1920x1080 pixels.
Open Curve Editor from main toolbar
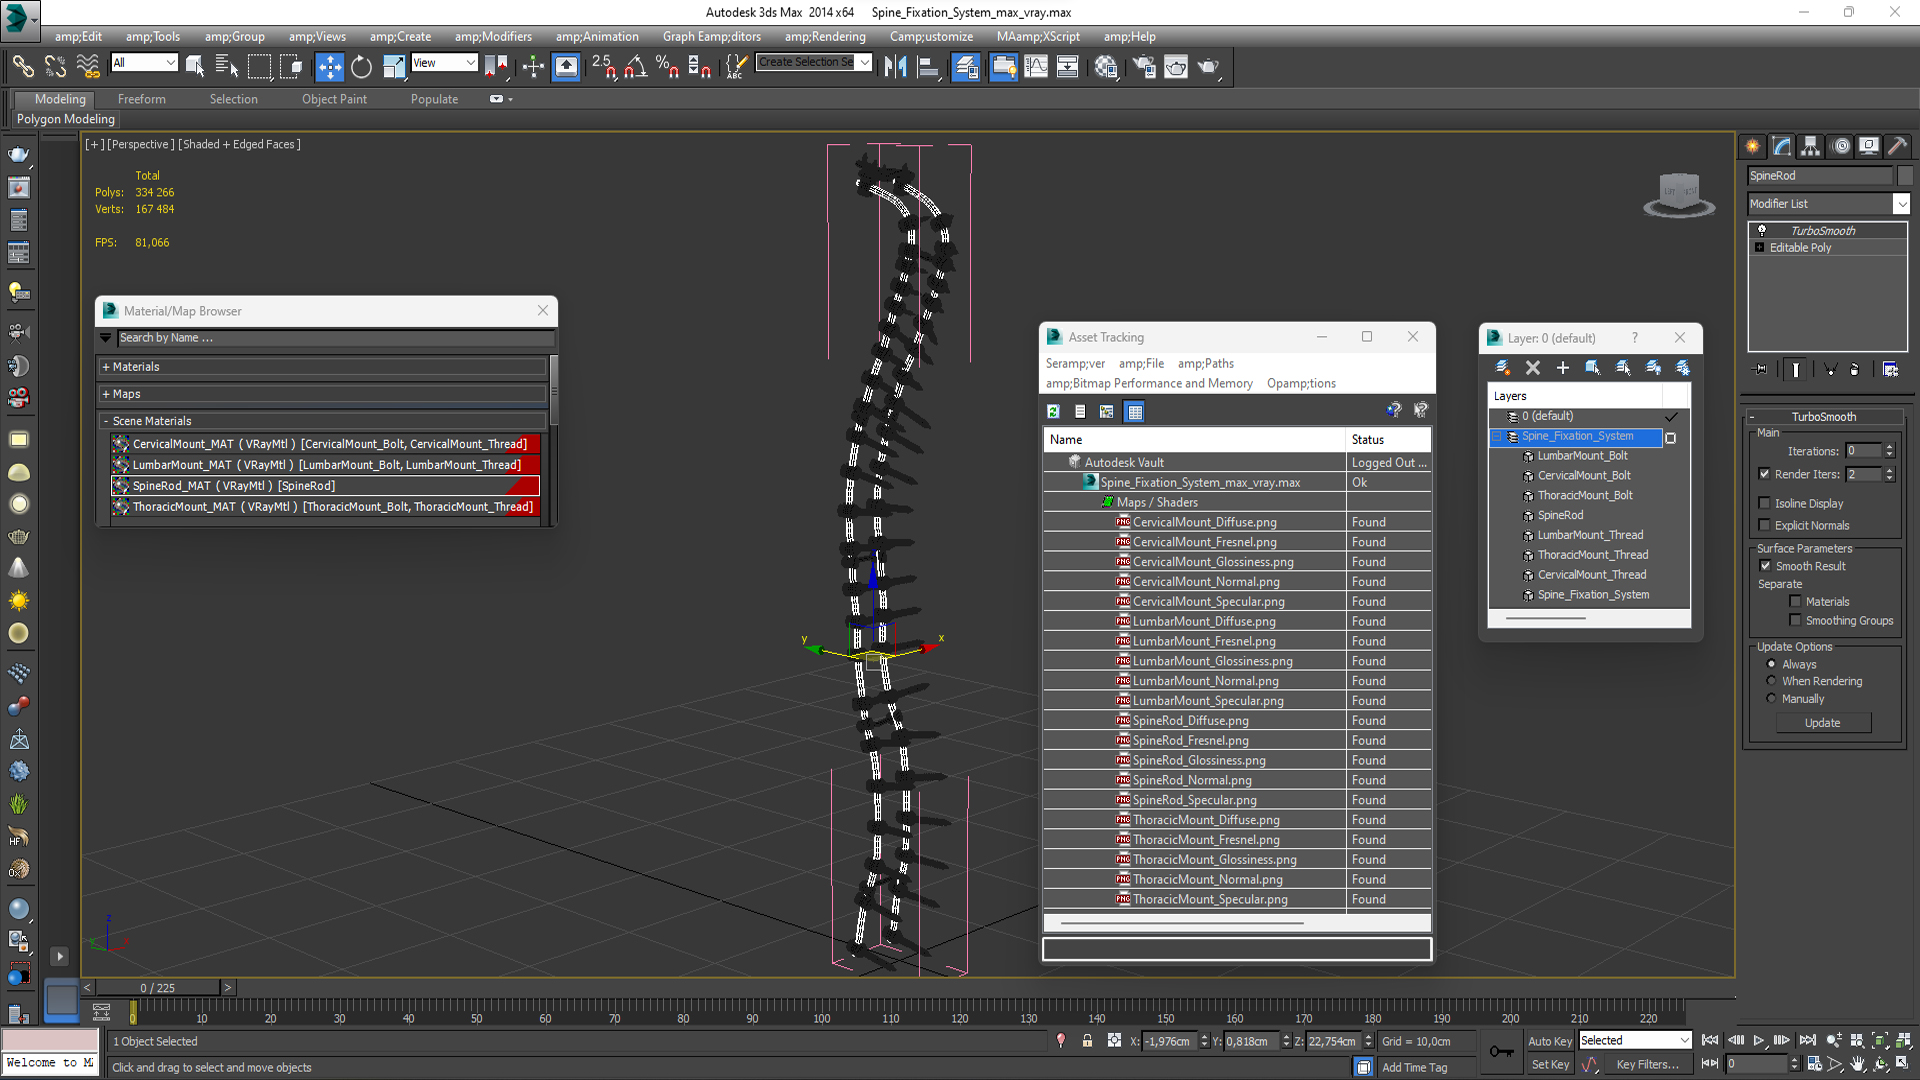(1036, 67)
